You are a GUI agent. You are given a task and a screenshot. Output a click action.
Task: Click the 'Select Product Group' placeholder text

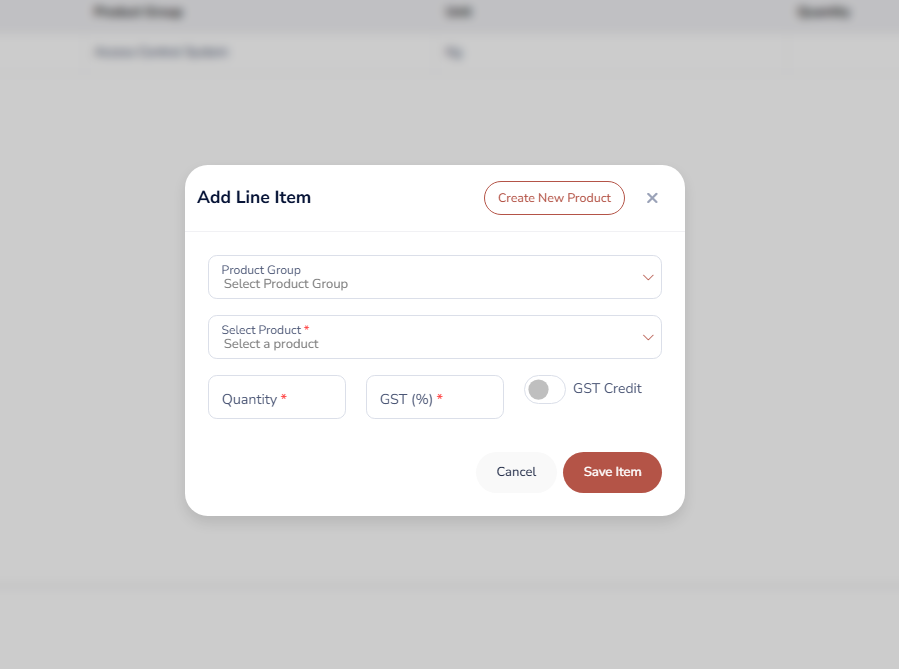click(286, 284)
